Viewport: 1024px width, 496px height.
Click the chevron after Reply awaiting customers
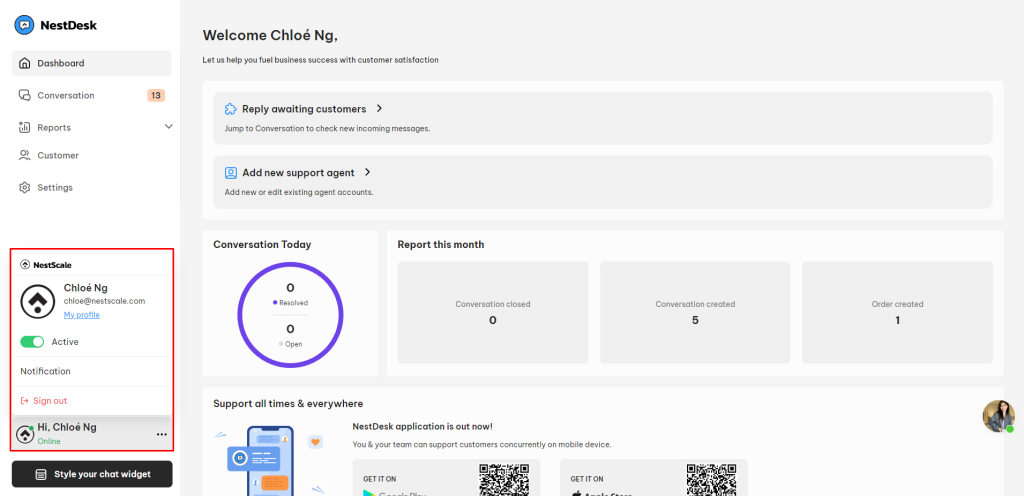(379, 109)
